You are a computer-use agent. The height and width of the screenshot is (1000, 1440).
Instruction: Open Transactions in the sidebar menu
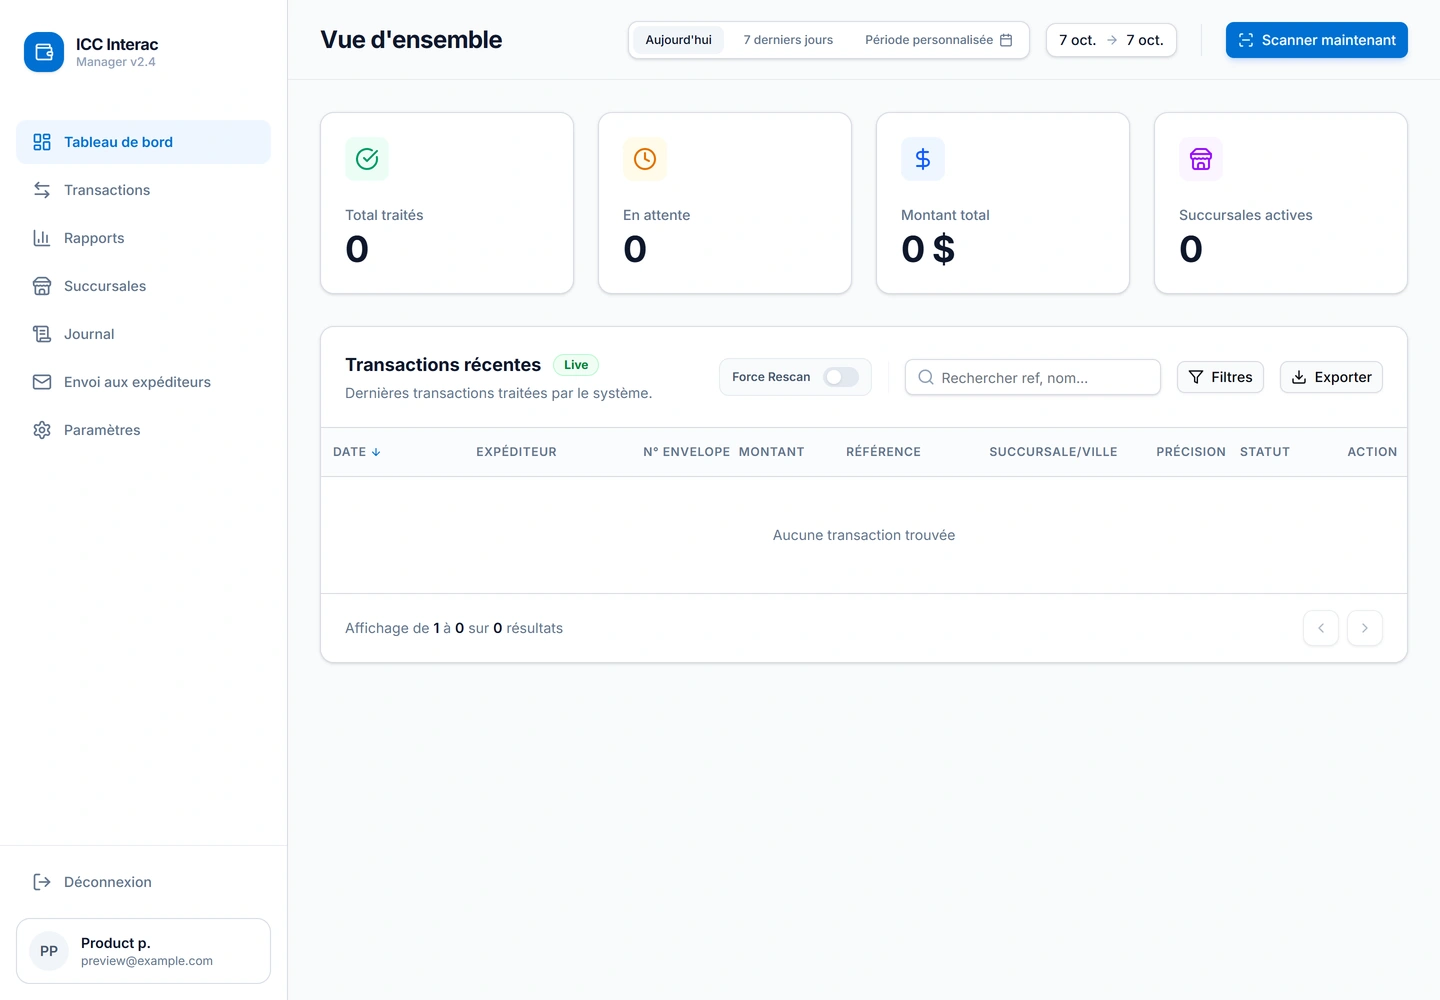pos(143,190)
